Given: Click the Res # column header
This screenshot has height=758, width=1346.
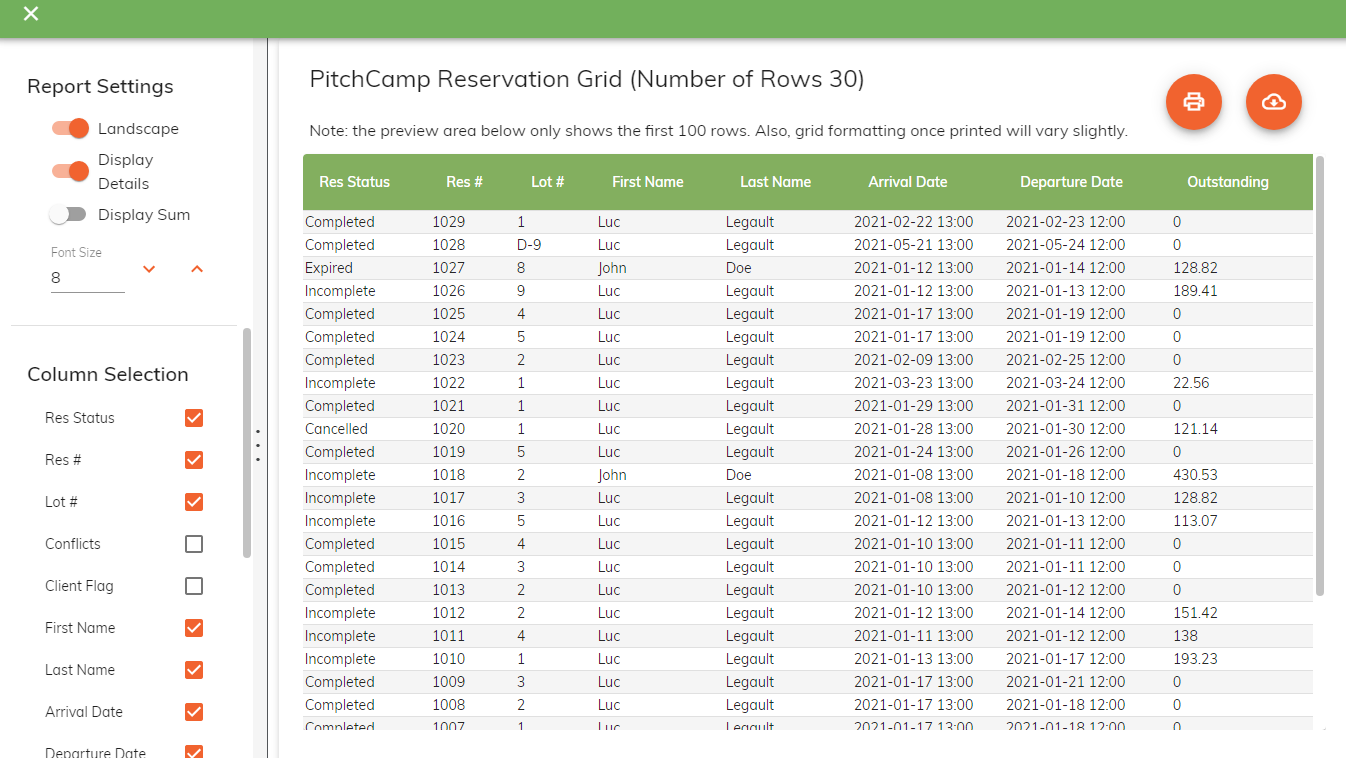Looking at the screenshot, I should pyautogui.click(x=465, y=182).
